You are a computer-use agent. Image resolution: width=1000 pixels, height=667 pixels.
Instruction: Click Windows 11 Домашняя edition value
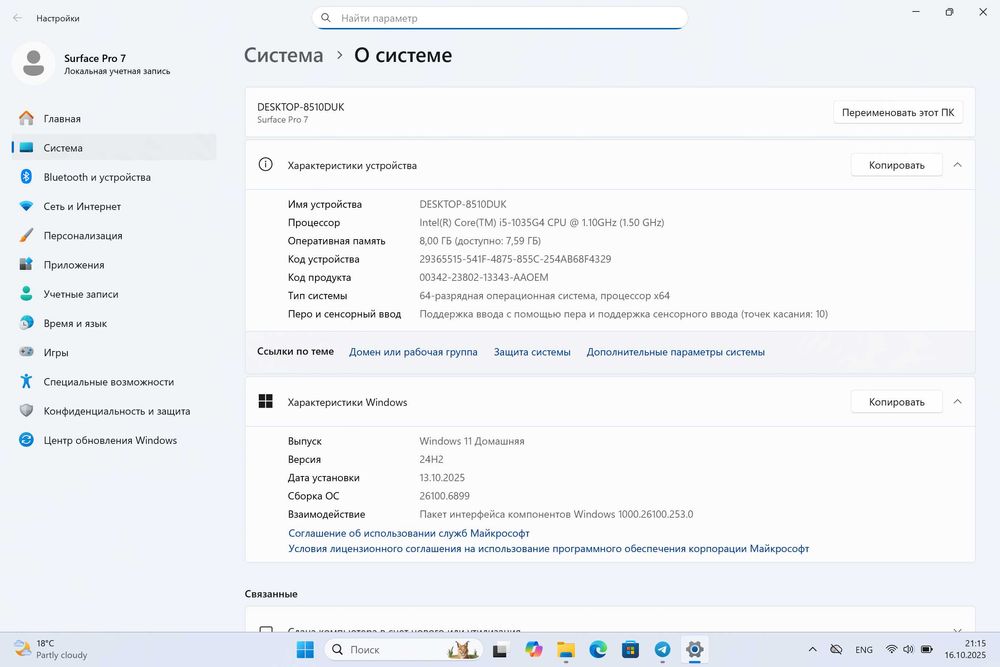pos(471,441)
